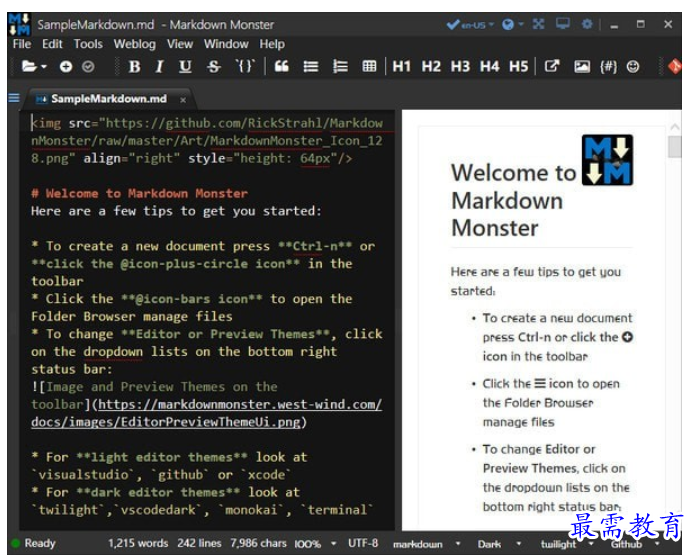The image size is (692, 557).
Task: Click the preview pane vertical scrollbar thumb
Action: click(x=675, y=147)
